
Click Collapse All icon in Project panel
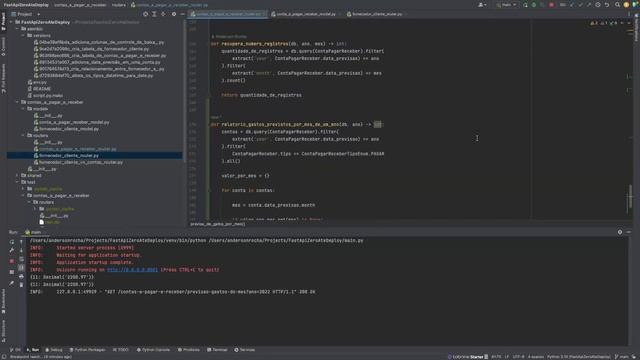coord(163,14)
